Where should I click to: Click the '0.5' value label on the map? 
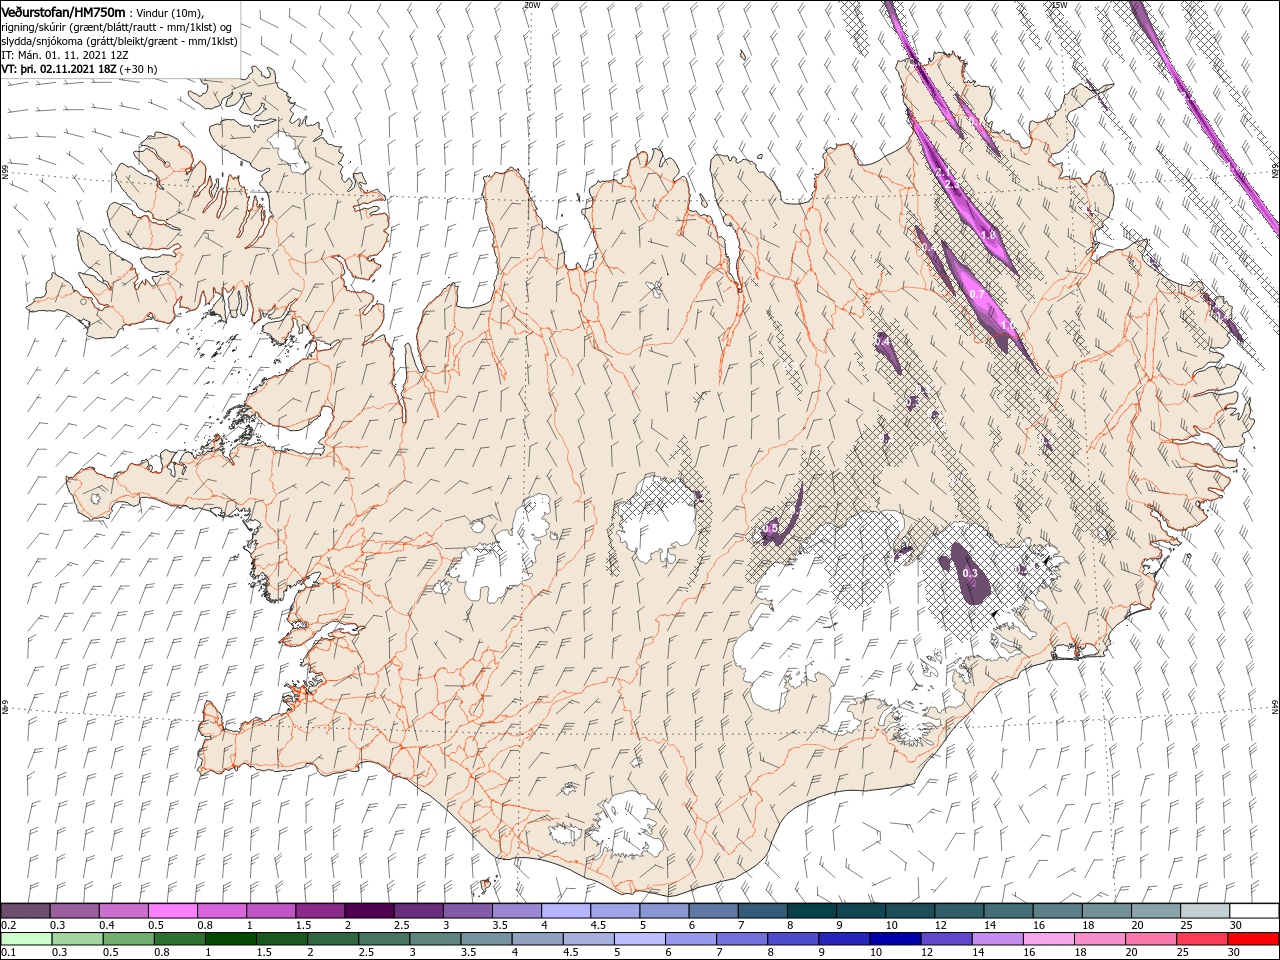[770, 528]
